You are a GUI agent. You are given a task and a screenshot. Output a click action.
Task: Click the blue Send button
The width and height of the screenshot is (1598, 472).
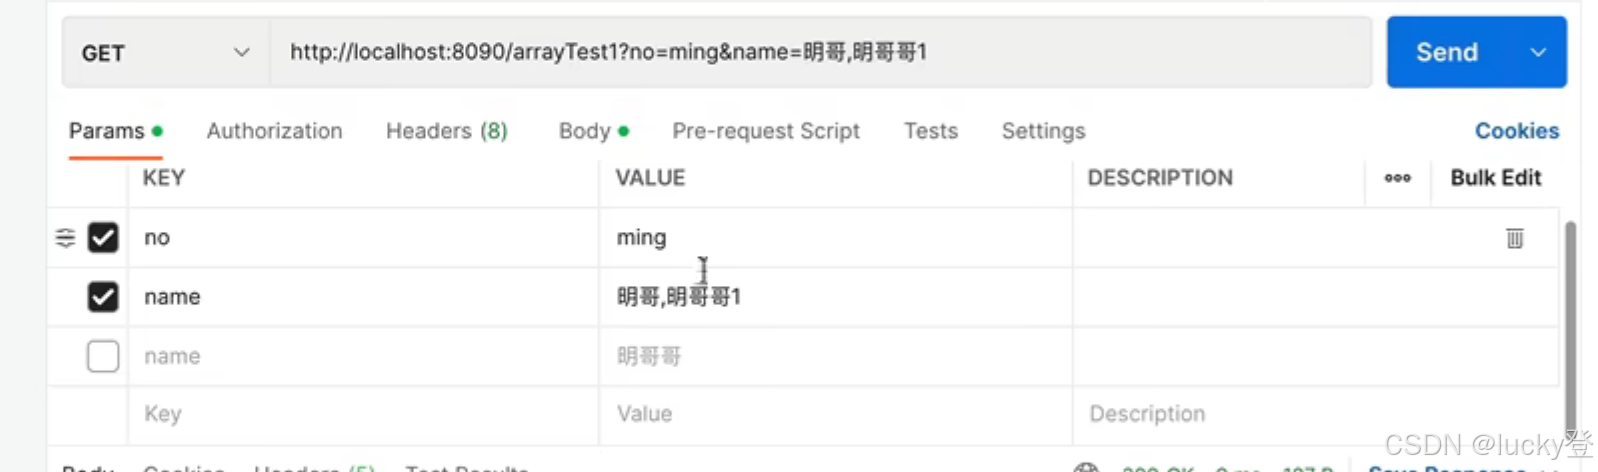click(x=1448, y=52)
